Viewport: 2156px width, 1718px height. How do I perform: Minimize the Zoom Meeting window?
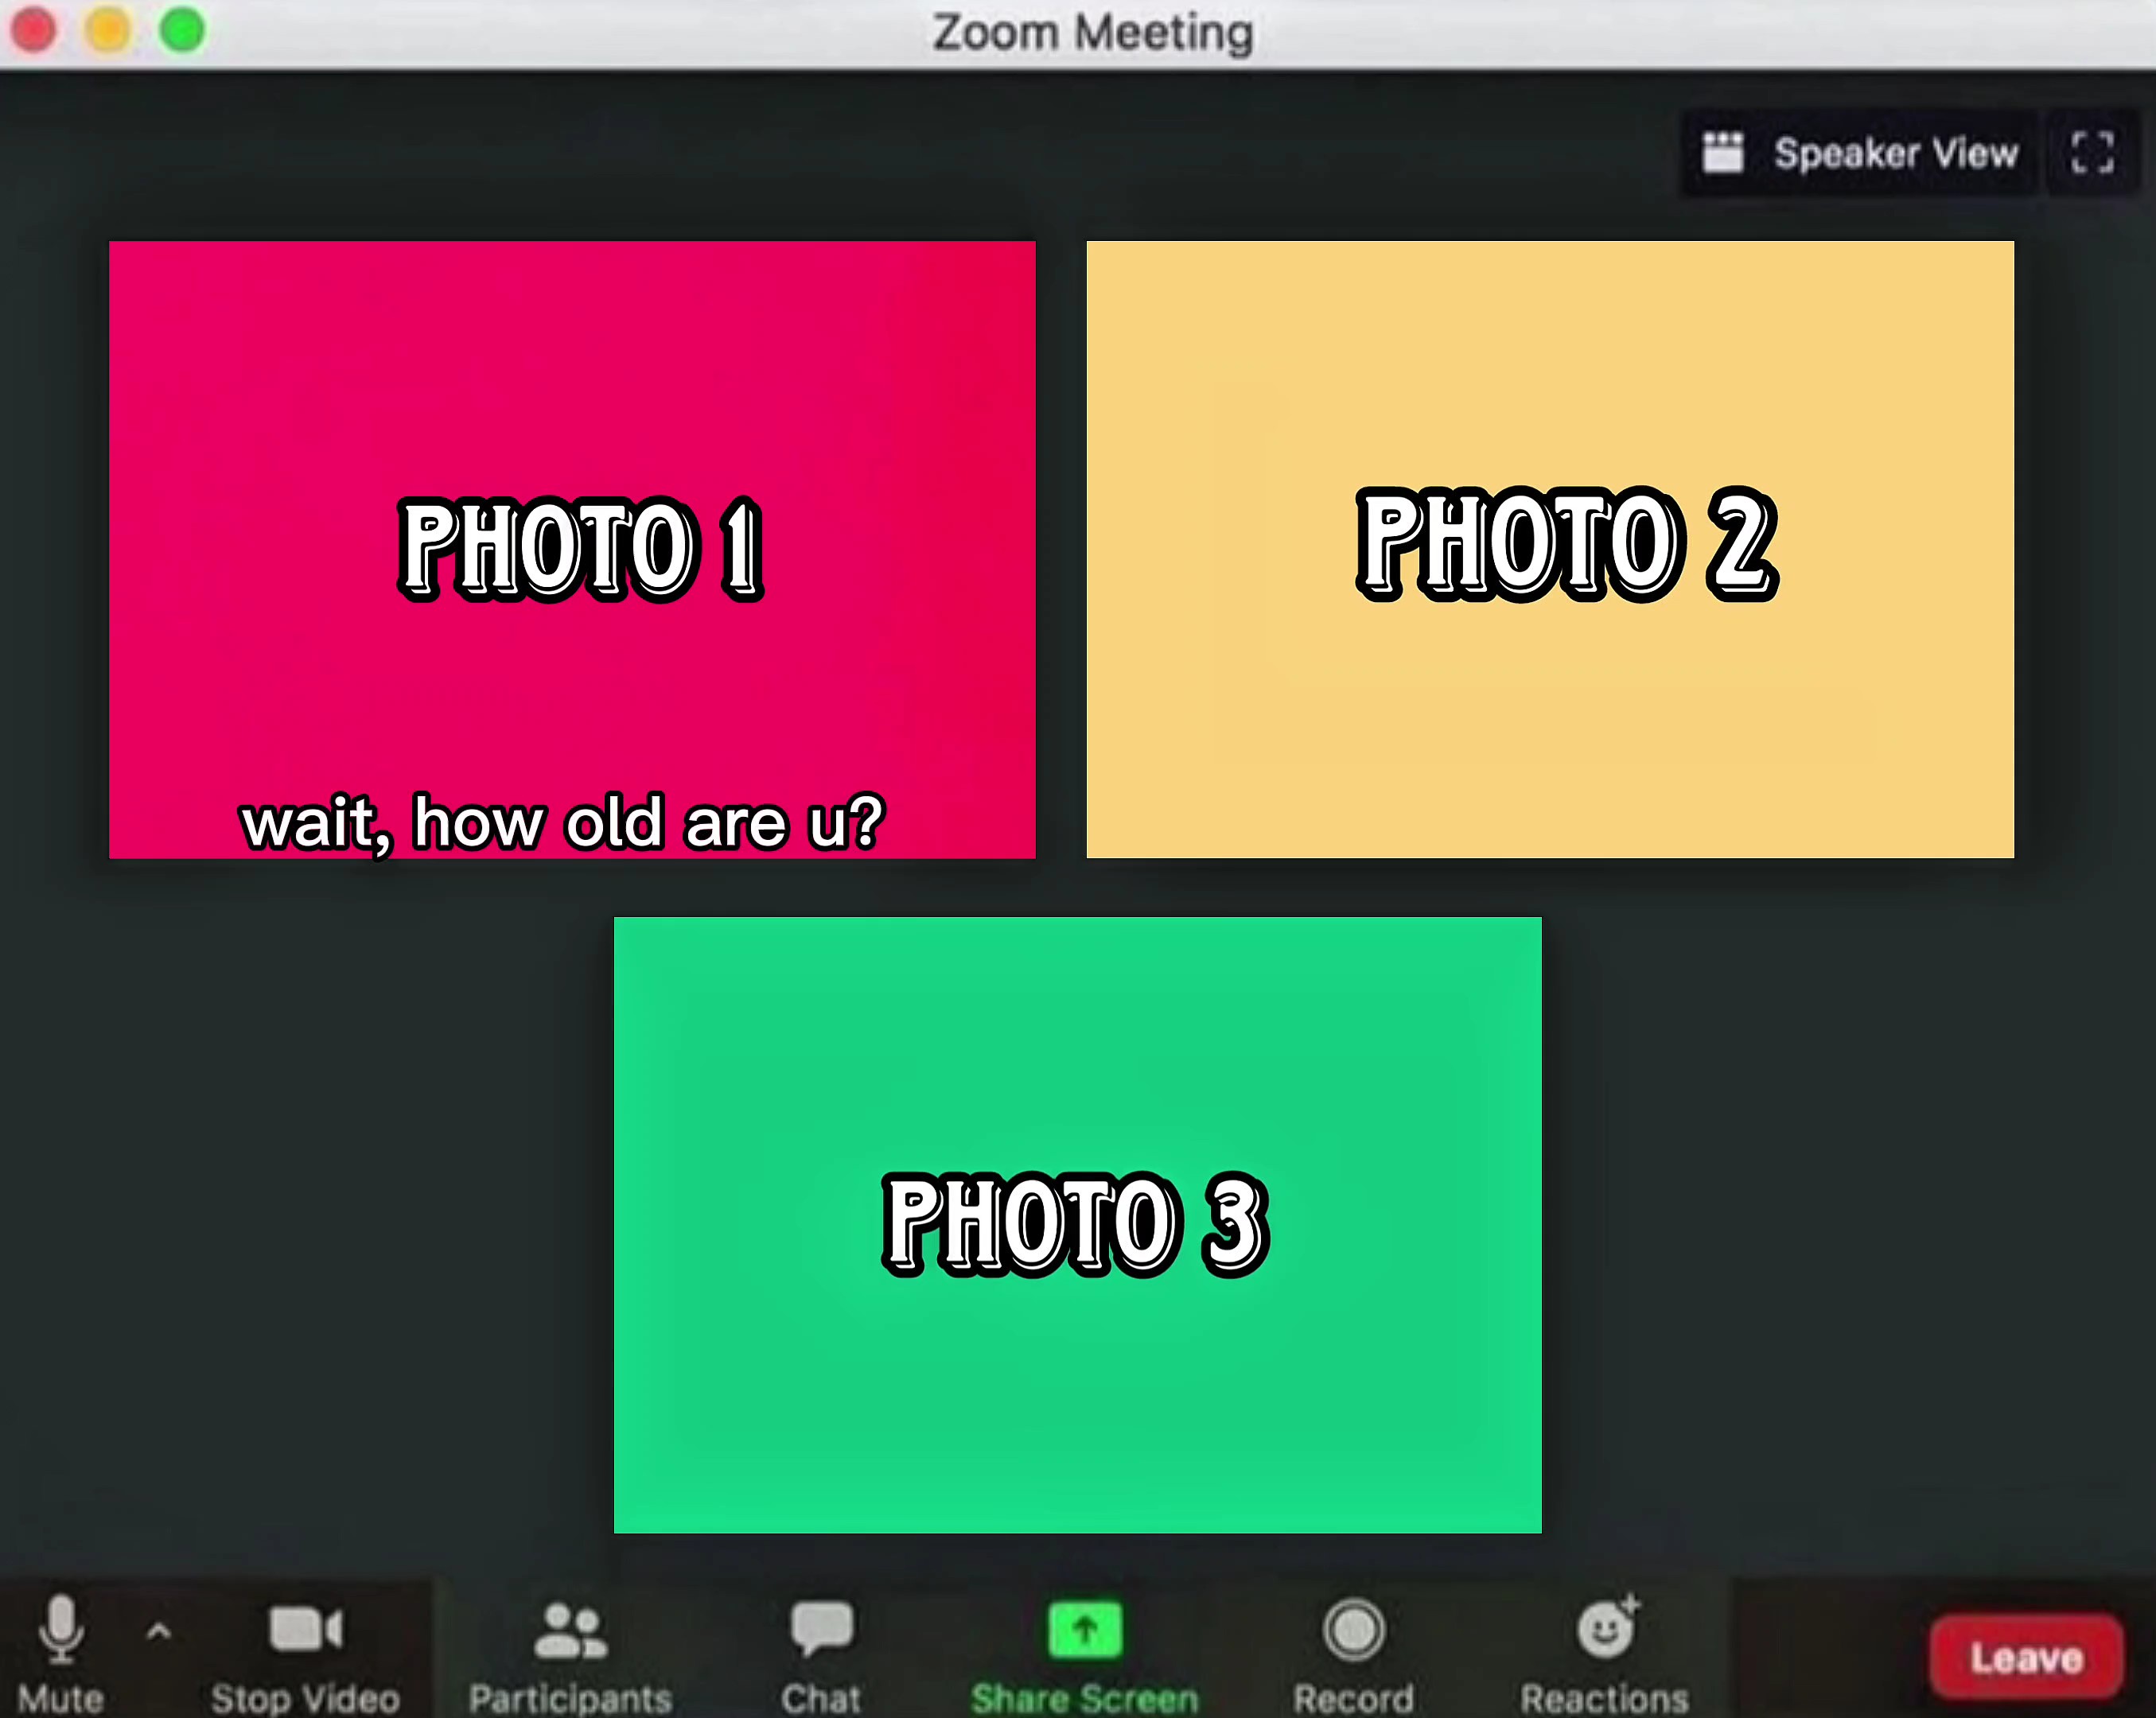pyautogui.click(x=108, y=30)
